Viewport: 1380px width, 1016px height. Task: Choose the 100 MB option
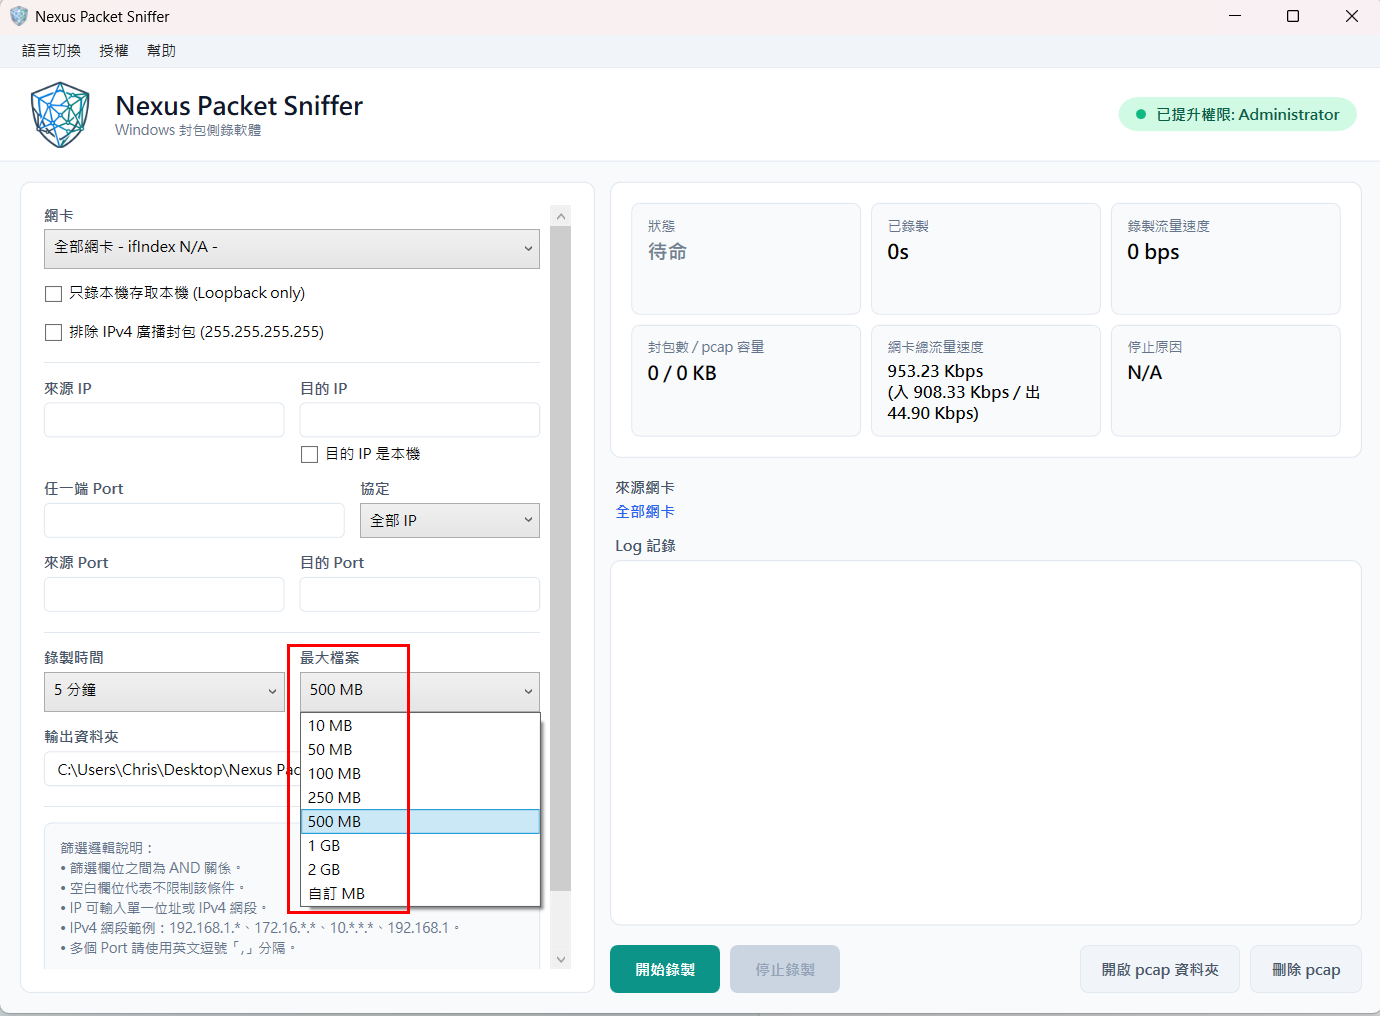click(420, 774)
